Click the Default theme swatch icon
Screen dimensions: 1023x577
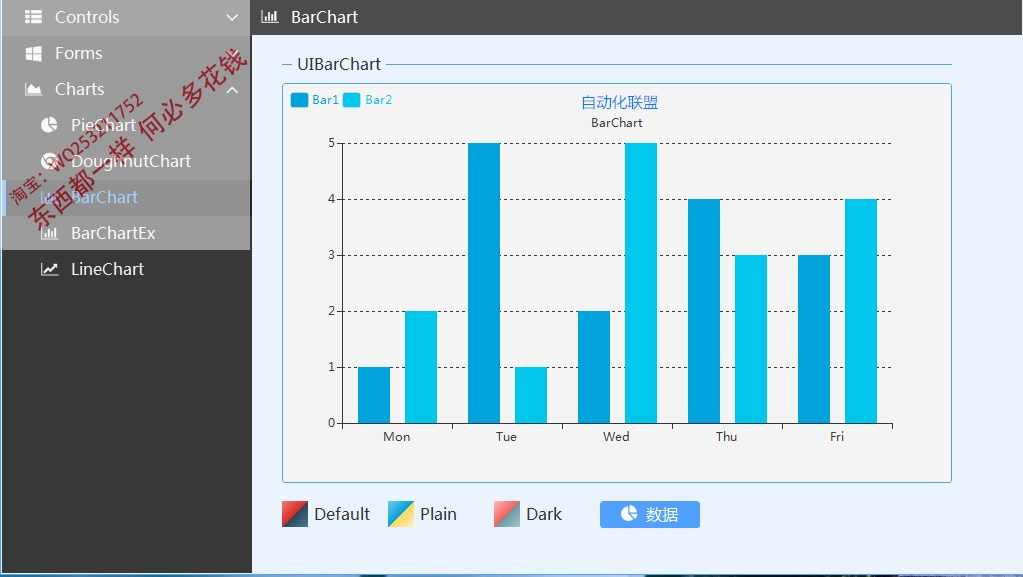point(295,514)
